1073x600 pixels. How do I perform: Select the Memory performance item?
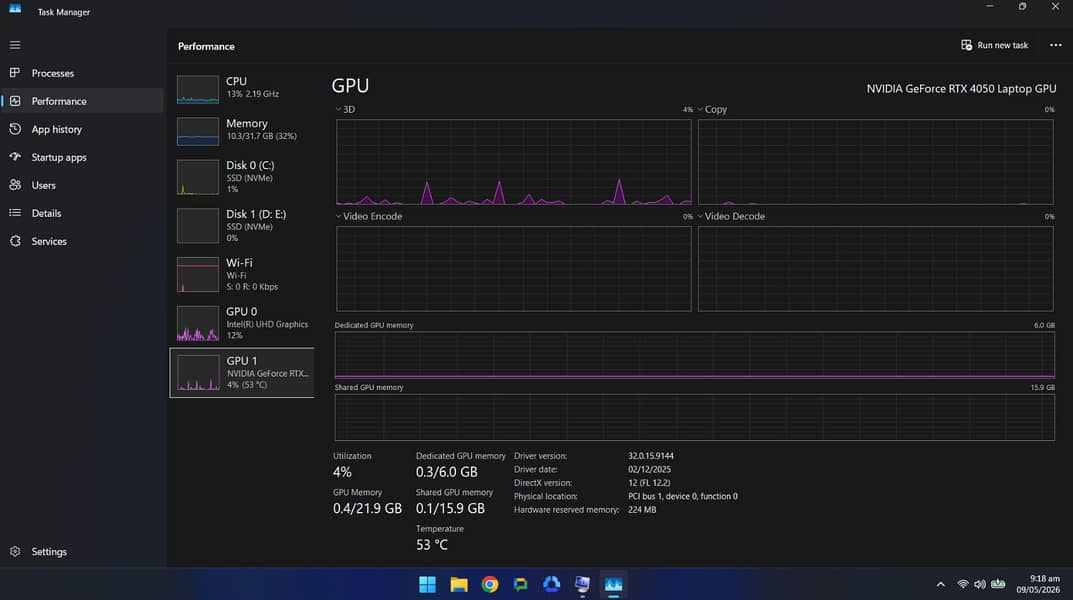242,131
